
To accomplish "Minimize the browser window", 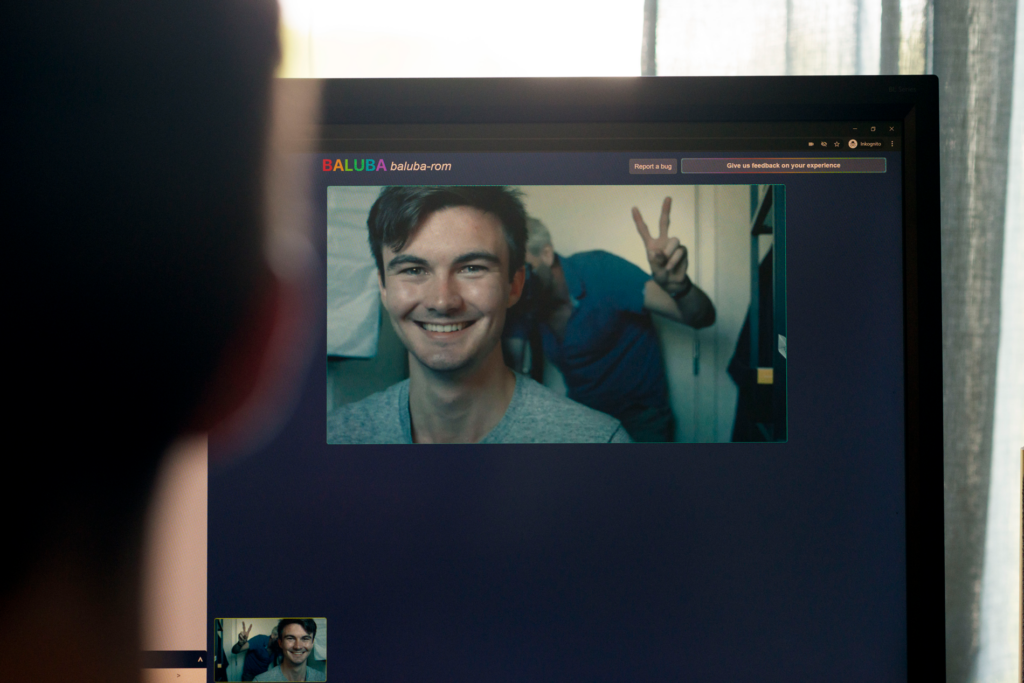I will tap(854, 129).
